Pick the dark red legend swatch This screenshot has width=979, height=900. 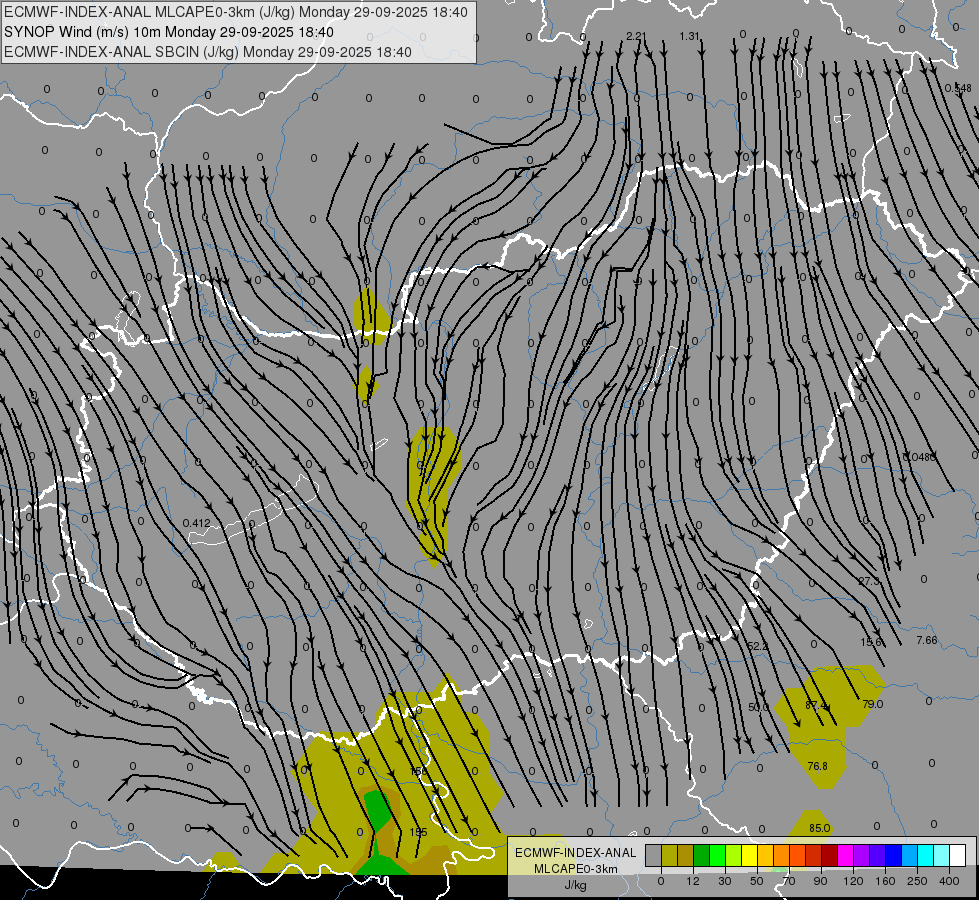coord(829,855)
